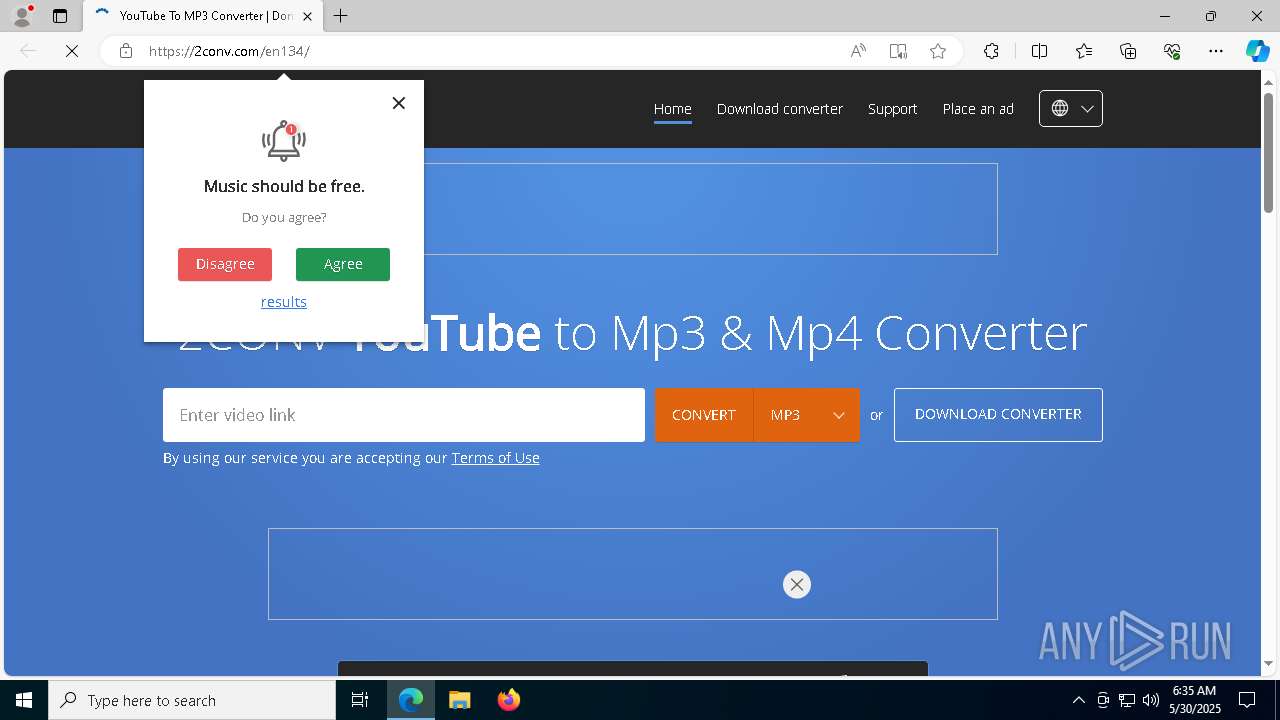Click the address bar URL
The height and width of the screenshot is (720, 1280).
(x=229, y=51)
